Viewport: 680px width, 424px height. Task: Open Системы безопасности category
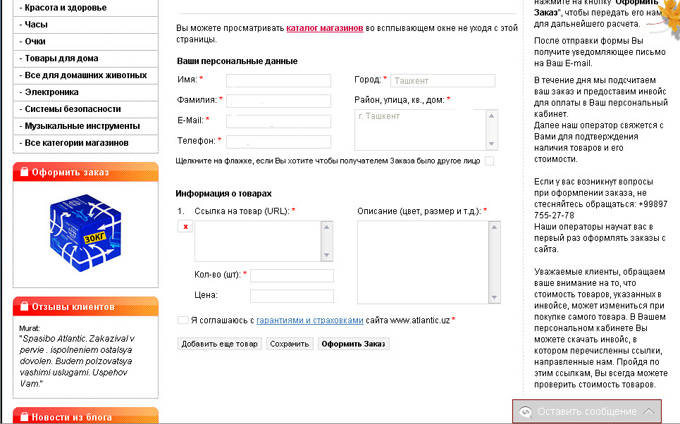(85, 109)
